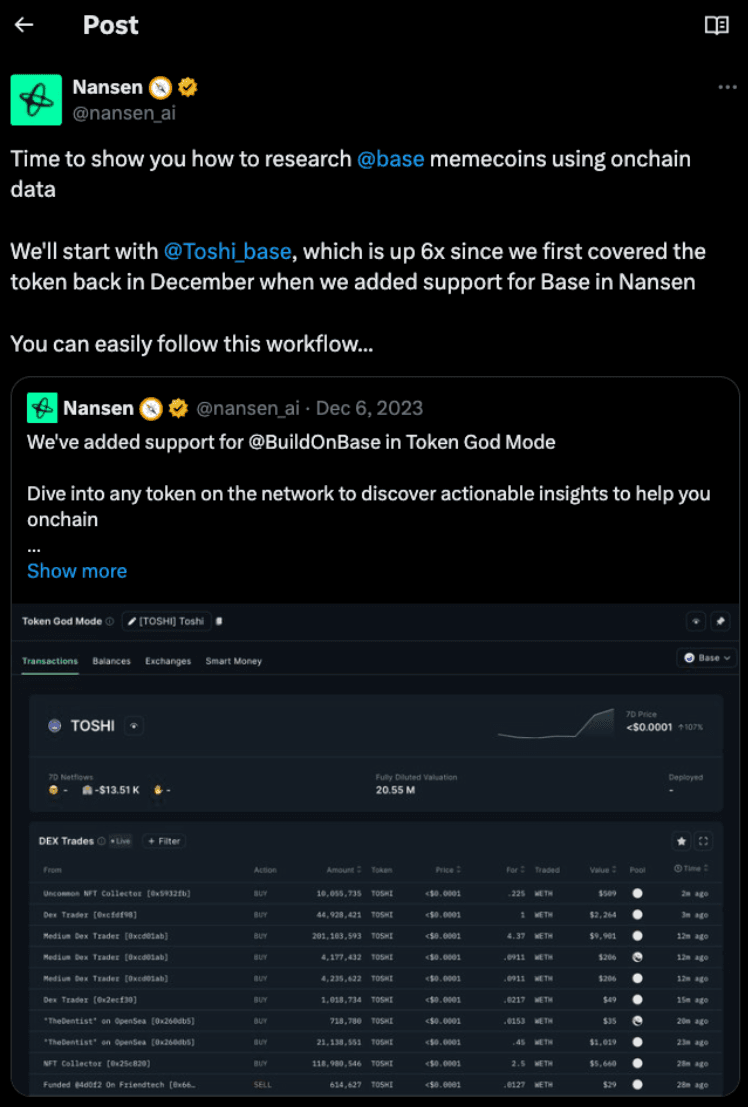The image size is (748, 1108).
Task: Switch to the Balances tab
Action: click(111, 661)
